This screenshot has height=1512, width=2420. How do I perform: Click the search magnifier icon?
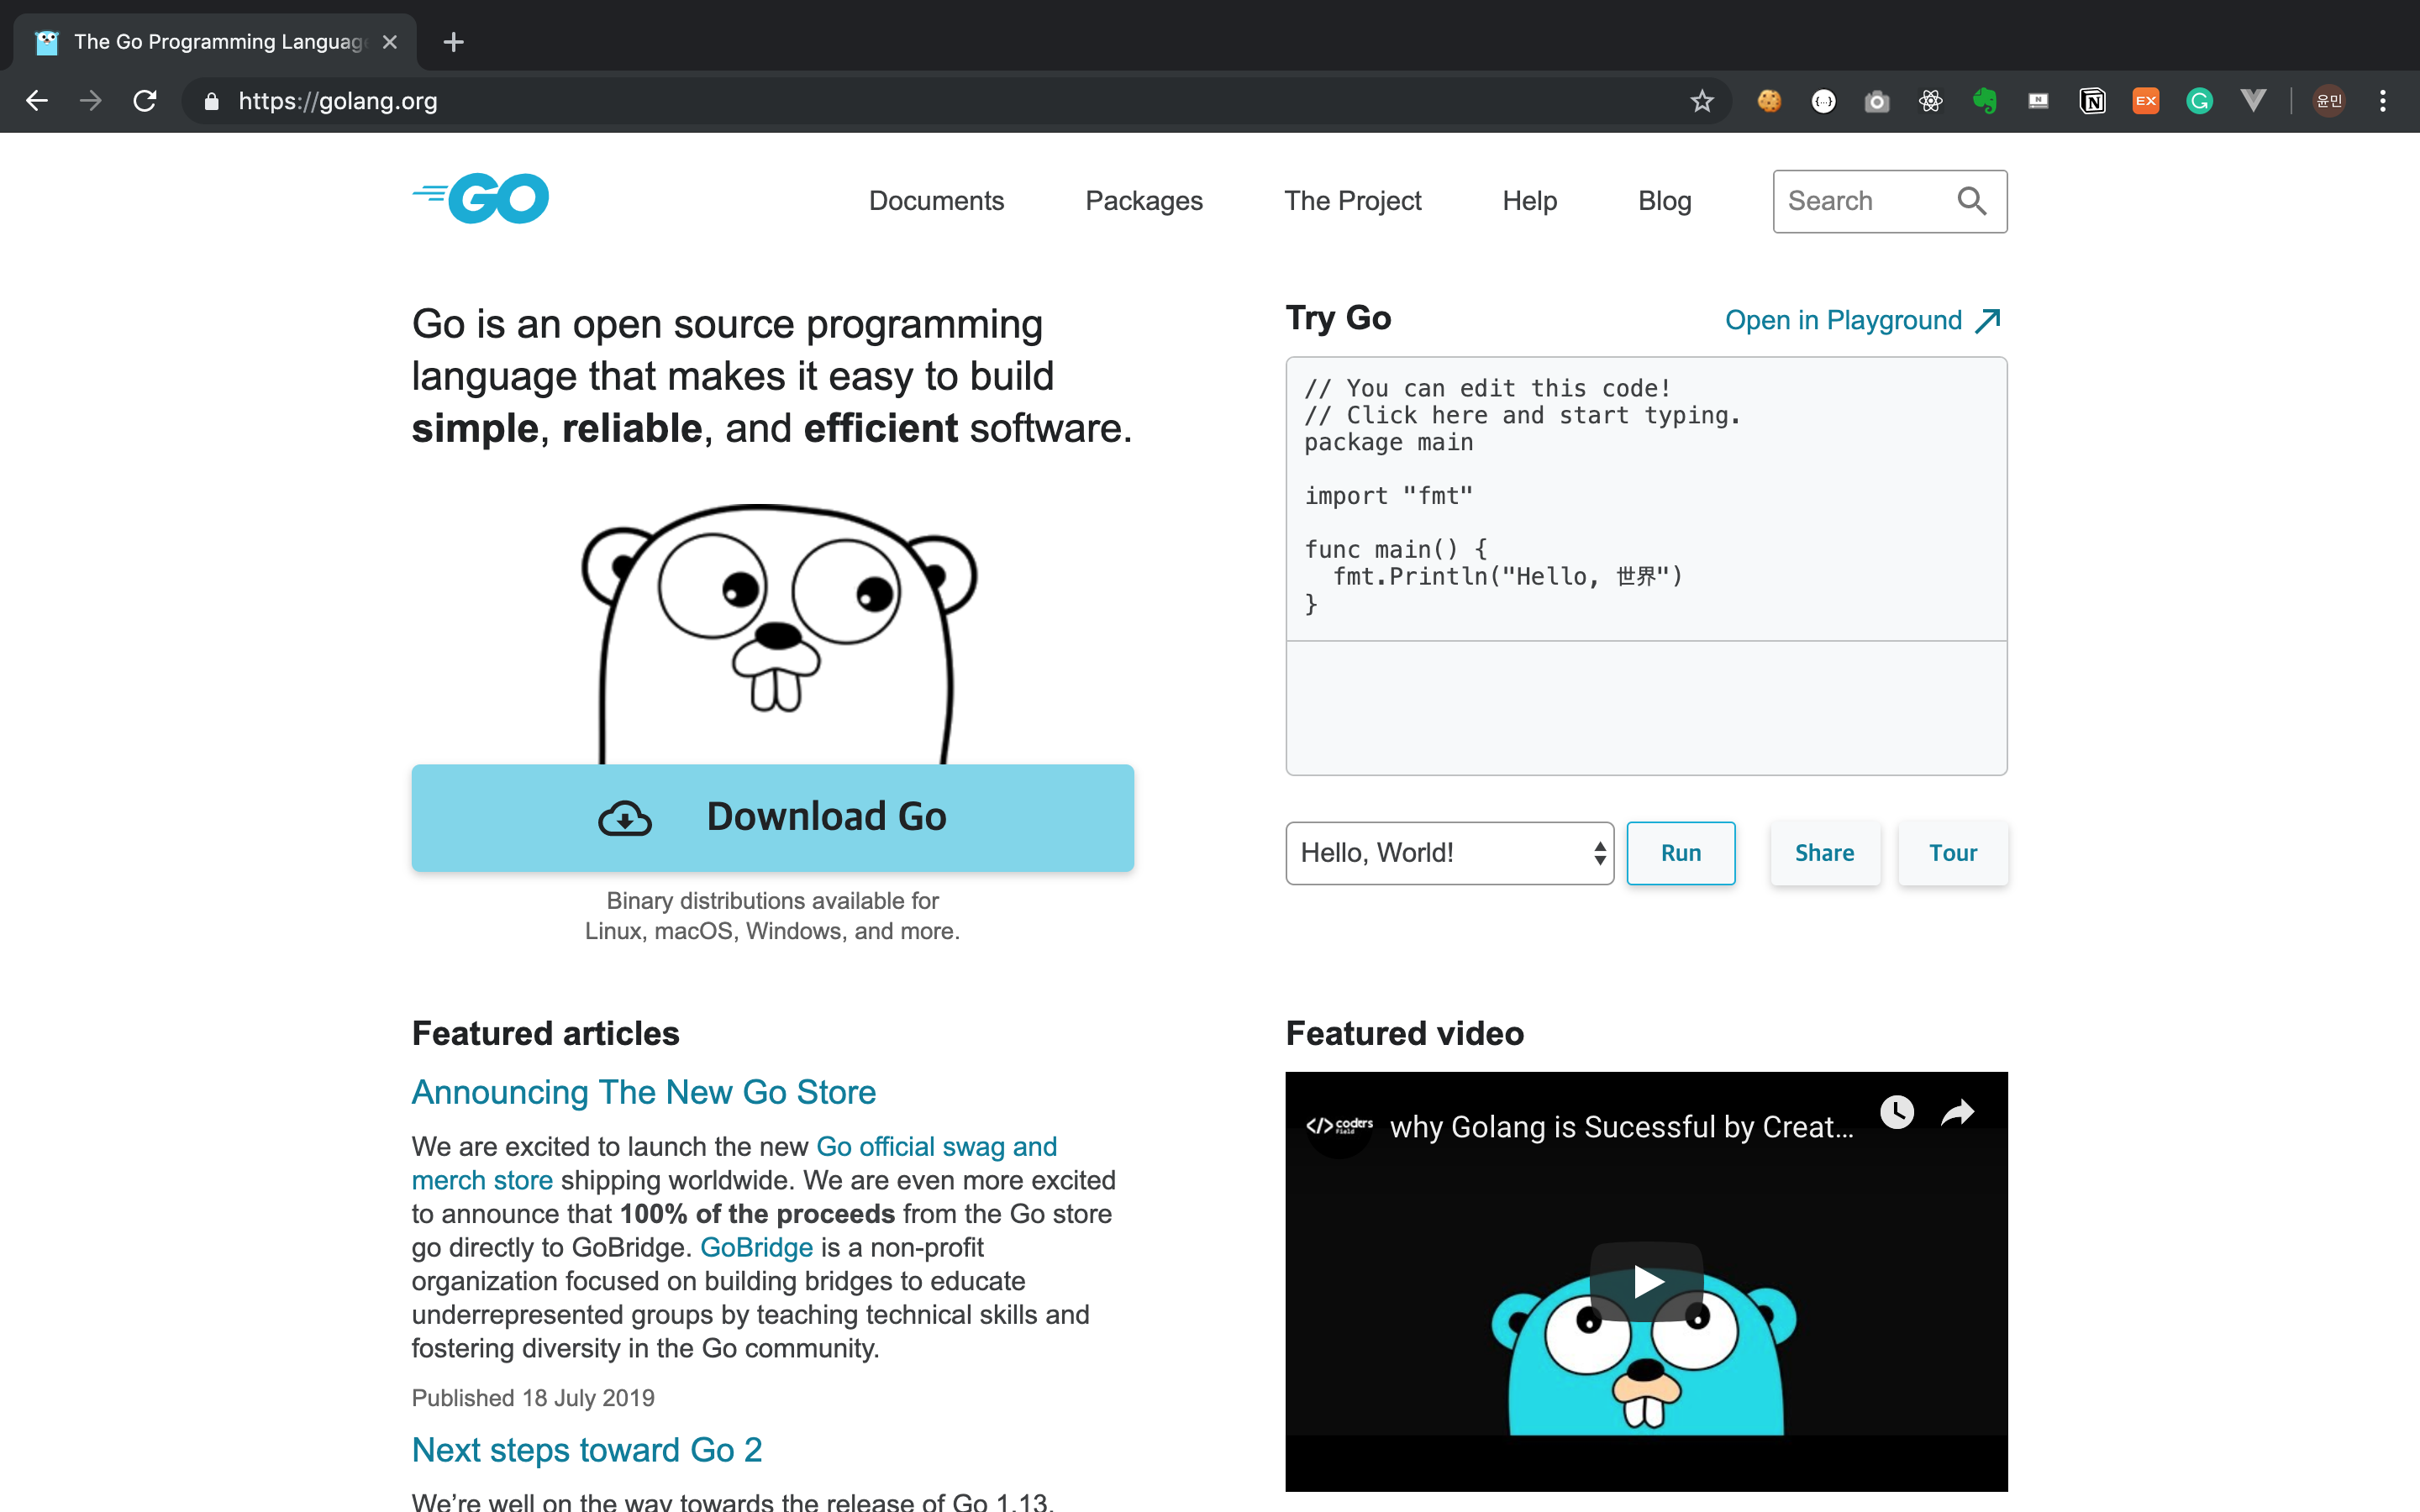click(1971, 201)
